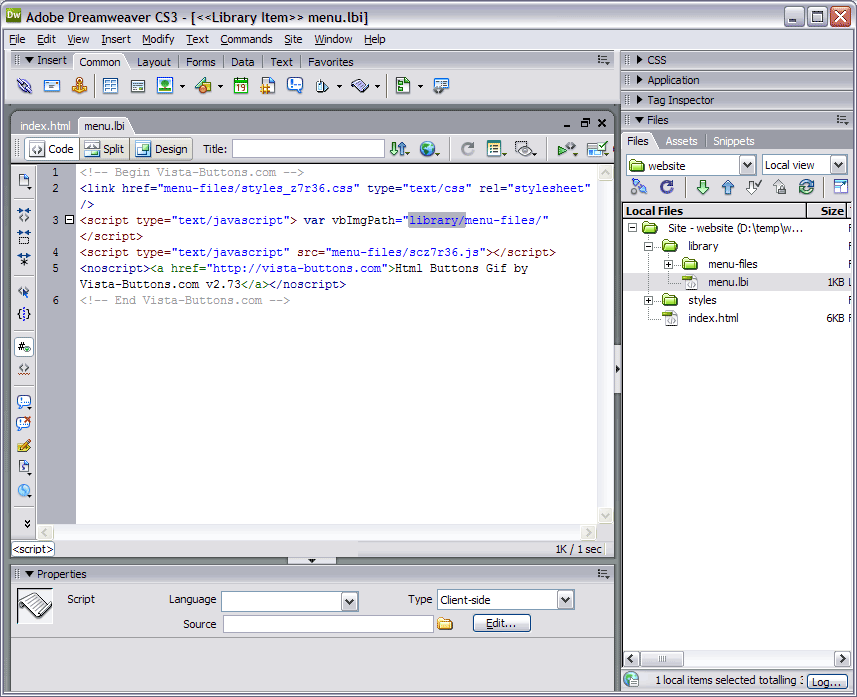The width and height of the screenshot is (857, 697).
Task: Click the Collapse Full Tag icon
Action: [24, 214]
